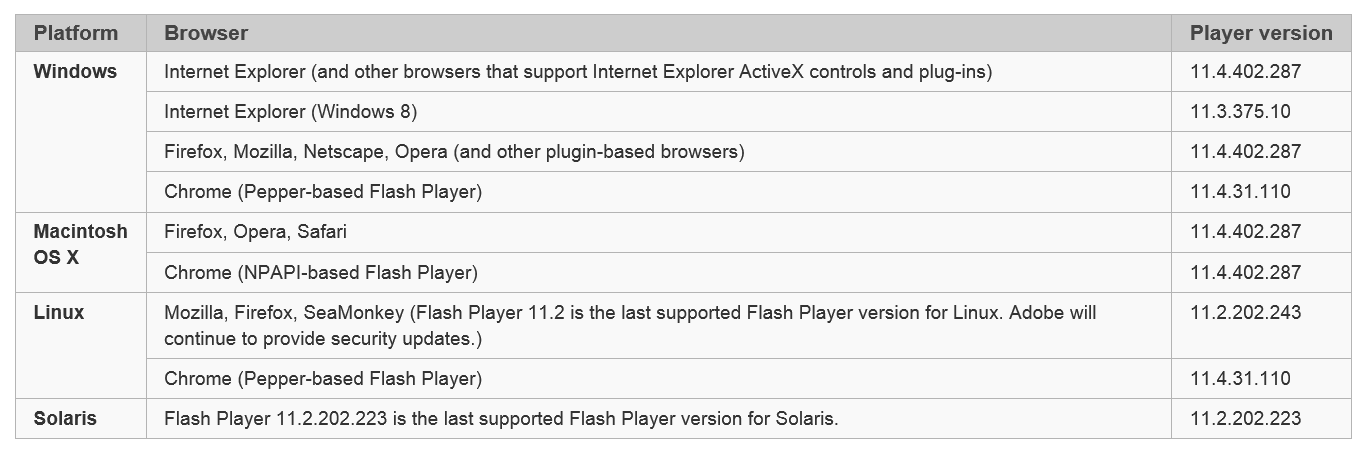Click the Internet Explorer ActiveX browser row
The height and width of the screenshot is (452, 1360).
[x=577, y=72]
